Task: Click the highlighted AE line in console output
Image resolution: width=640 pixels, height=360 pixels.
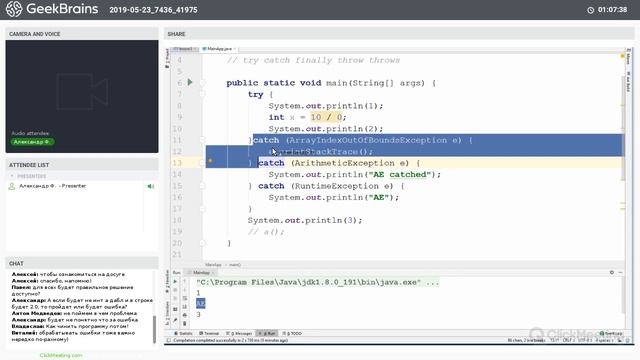Action: coord(200,303)
